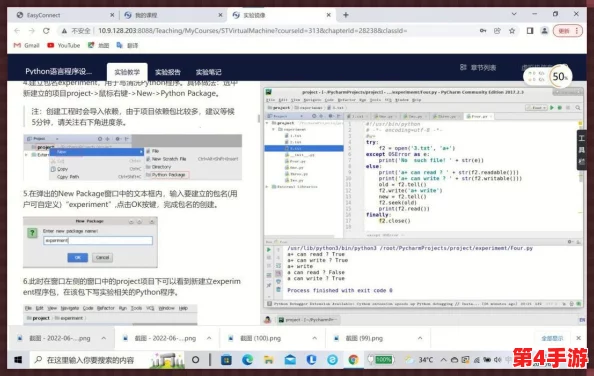Show hidden system tray icons chevron
The width and height of the screenshot is (594, 376).
(x=443, y=360)
